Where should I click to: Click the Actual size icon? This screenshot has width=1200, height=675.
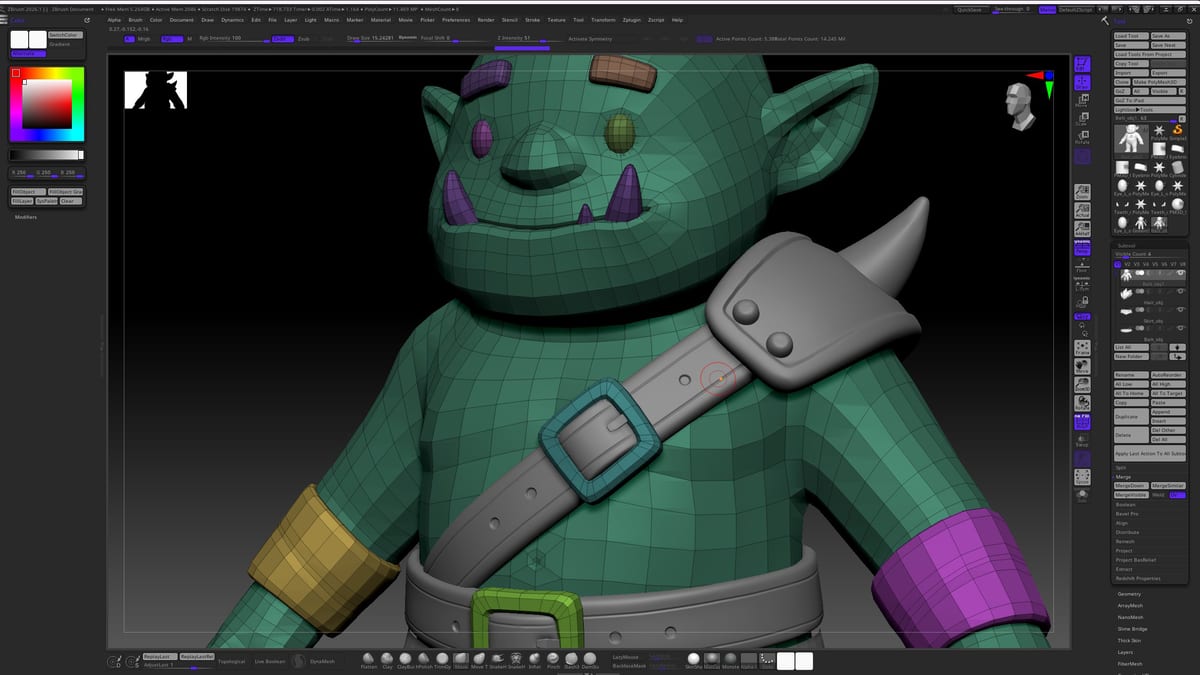(1082, 210)
